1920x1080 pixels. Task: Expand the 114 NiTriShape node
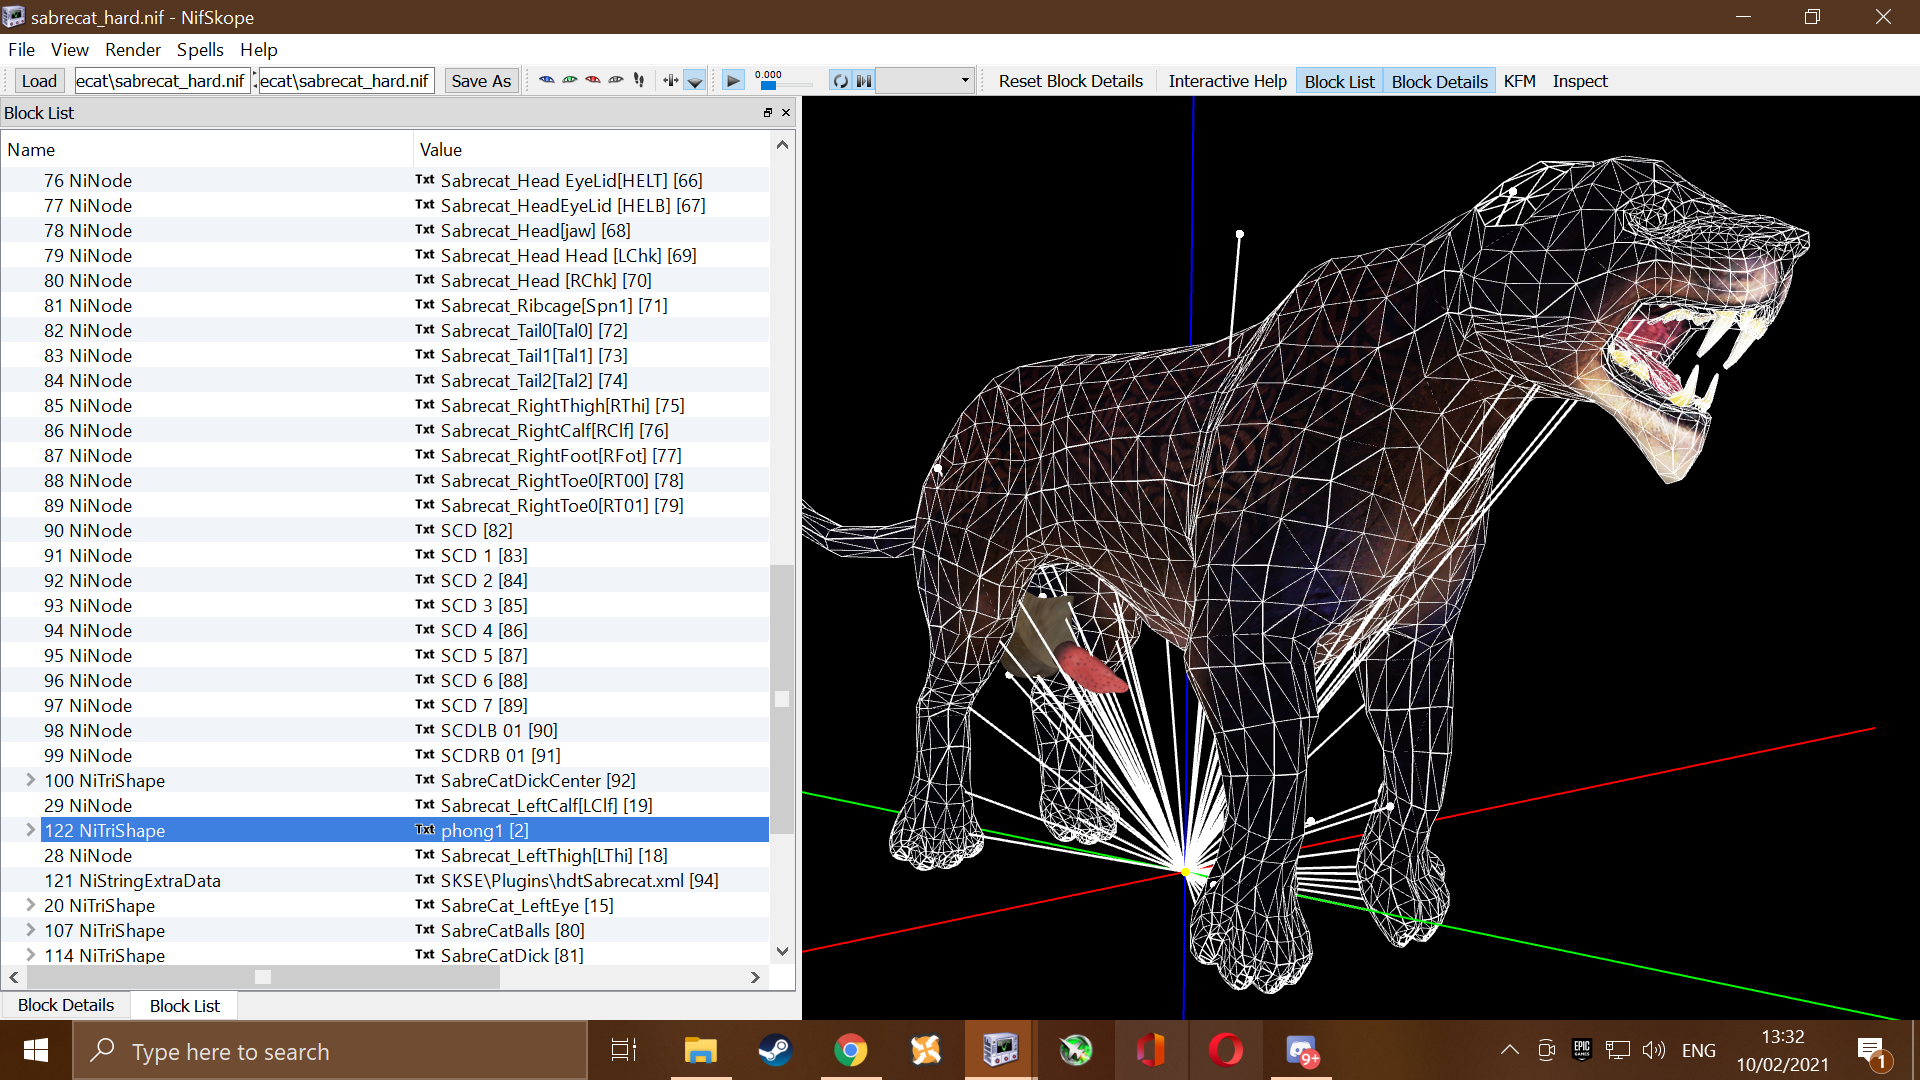pyautogui.click(x=30, y=955)
